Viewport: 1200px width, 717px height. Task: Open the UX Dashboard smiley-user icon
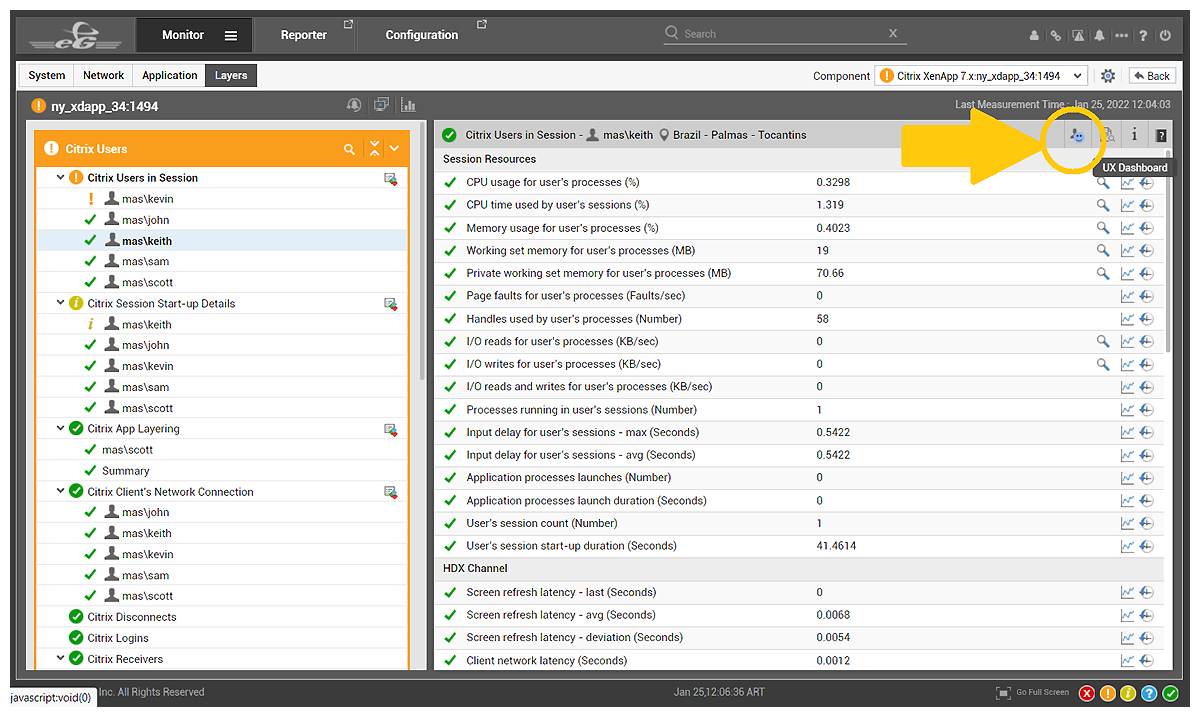pyautogui.click(x=1077, y=135)
